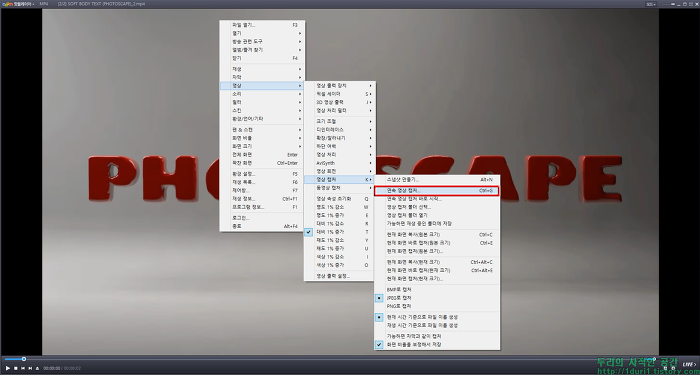The image size is (700, 375).
Task: Select 전체 화면 (Enter) item
Action: [x=262, y=154]
